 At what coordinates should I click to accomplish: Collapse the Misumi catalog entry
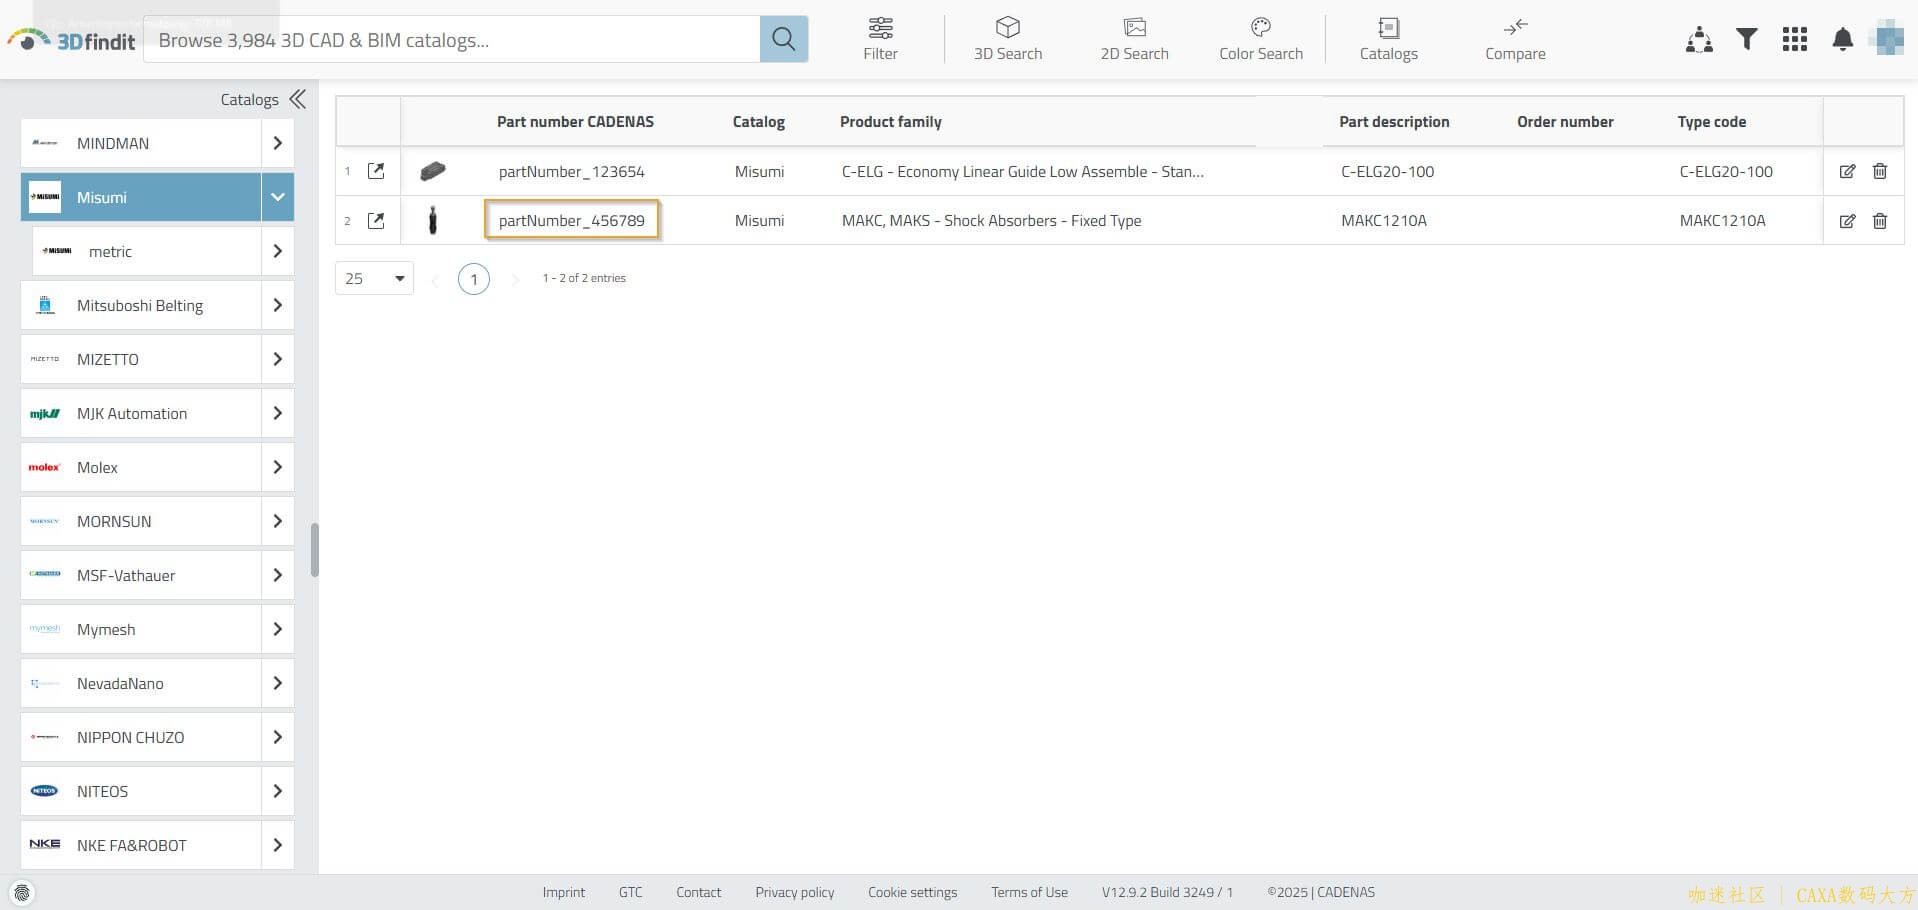(278, 197)
